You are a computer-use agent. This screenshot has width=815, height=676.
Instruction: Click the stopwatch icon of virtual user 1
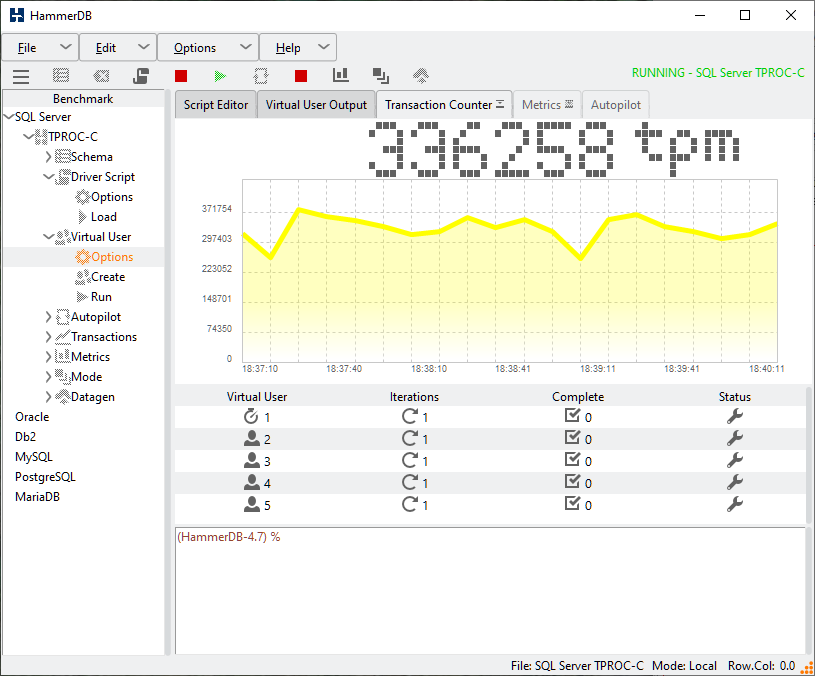[x=251, y=416]
